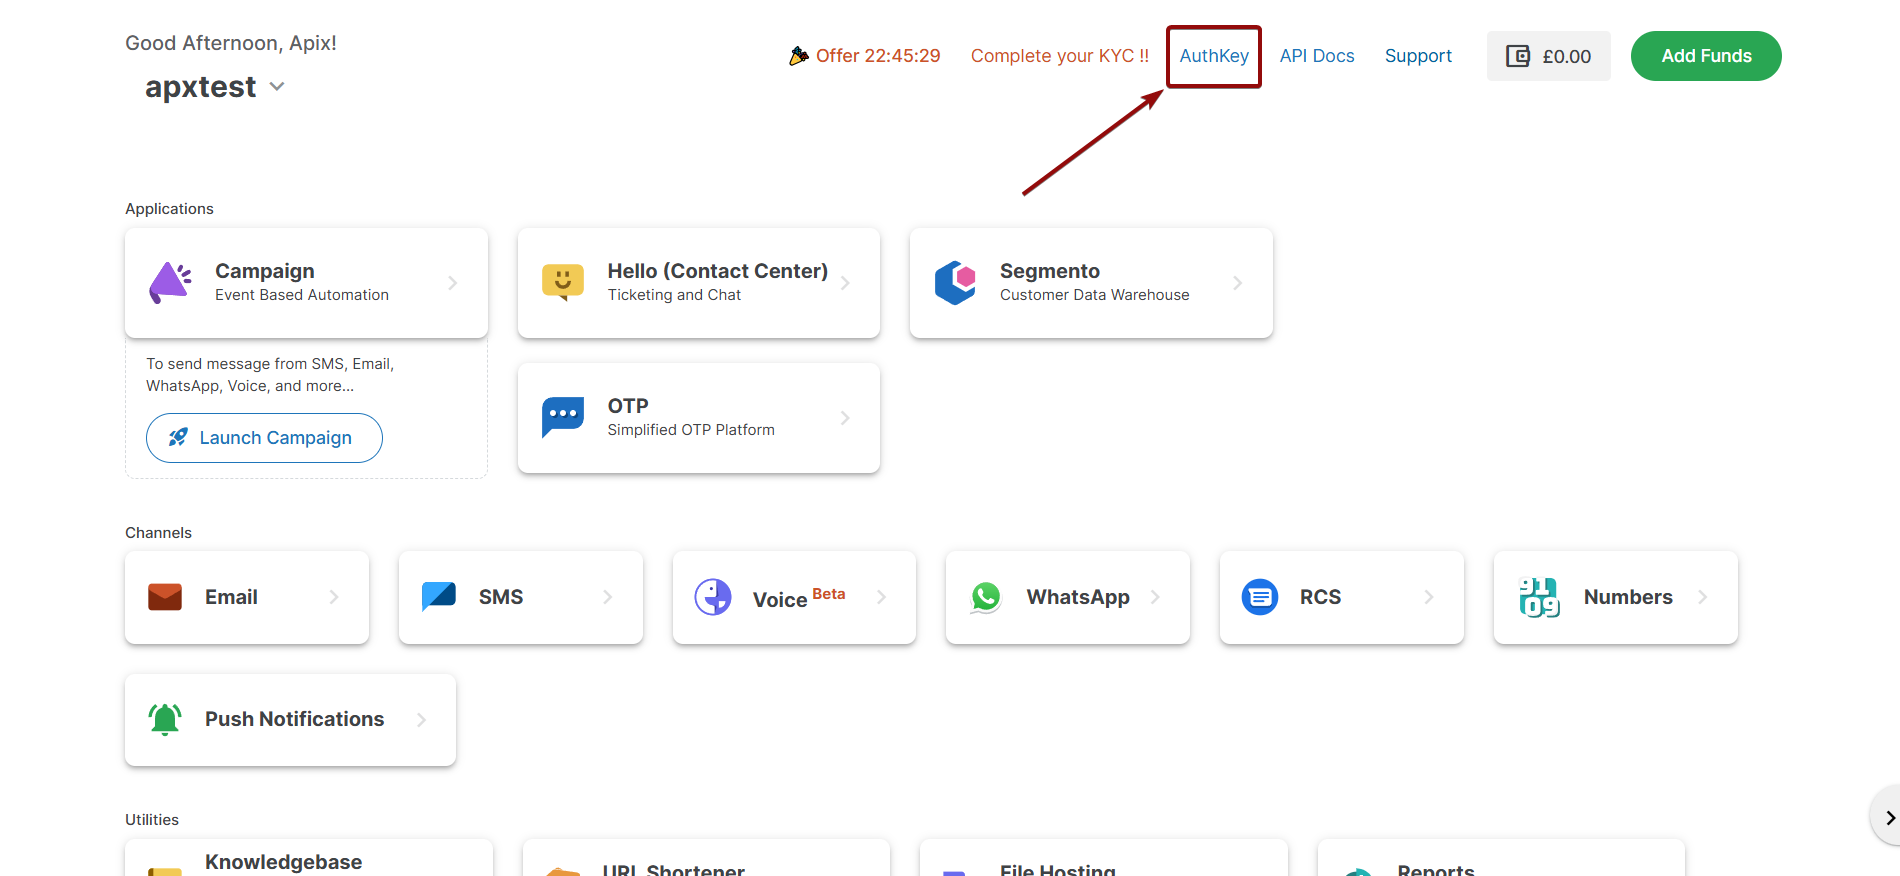Screen dimensions: 1900x876
Task: Expand the side panel arrow at right edge
Action: 1888,817
